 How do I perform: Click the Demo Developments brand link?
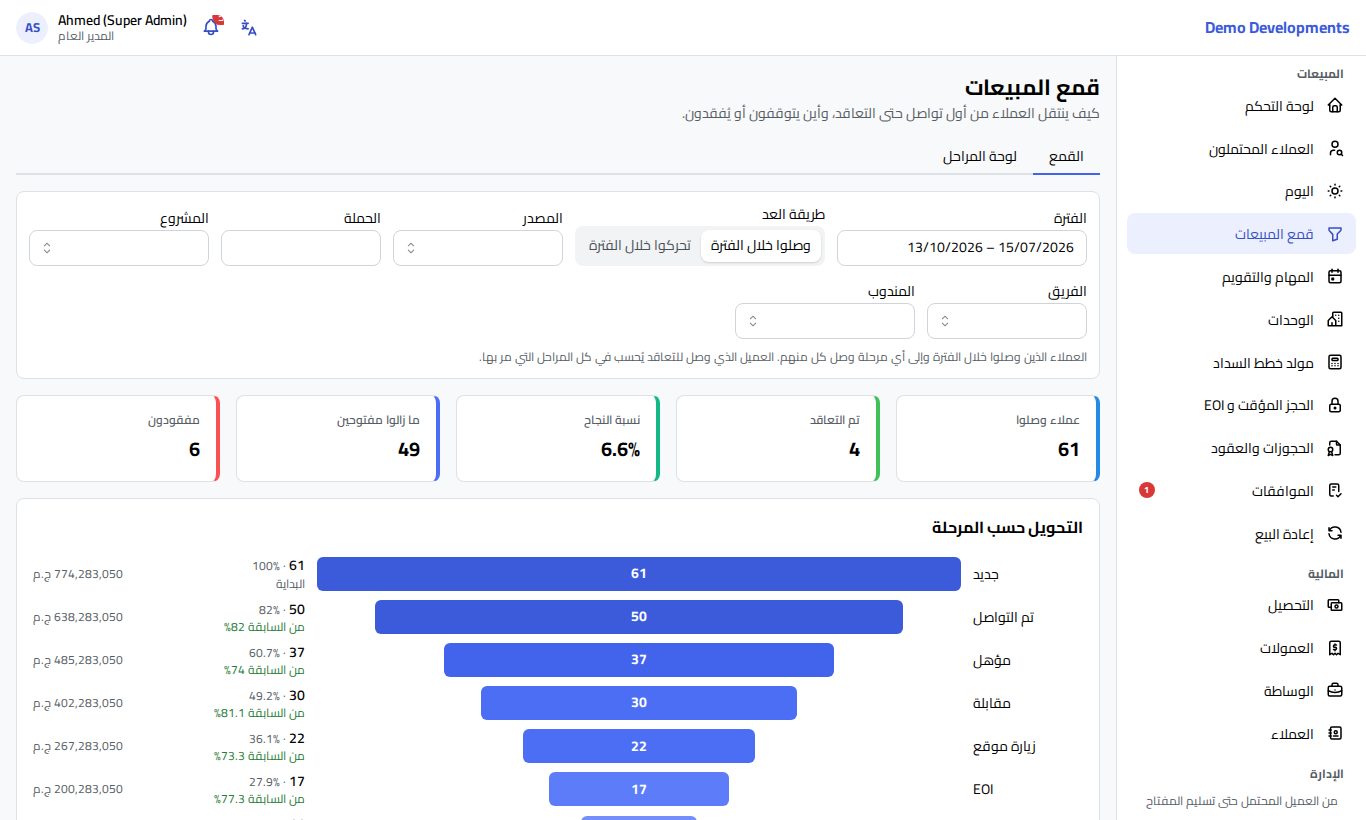point(1277,28)
